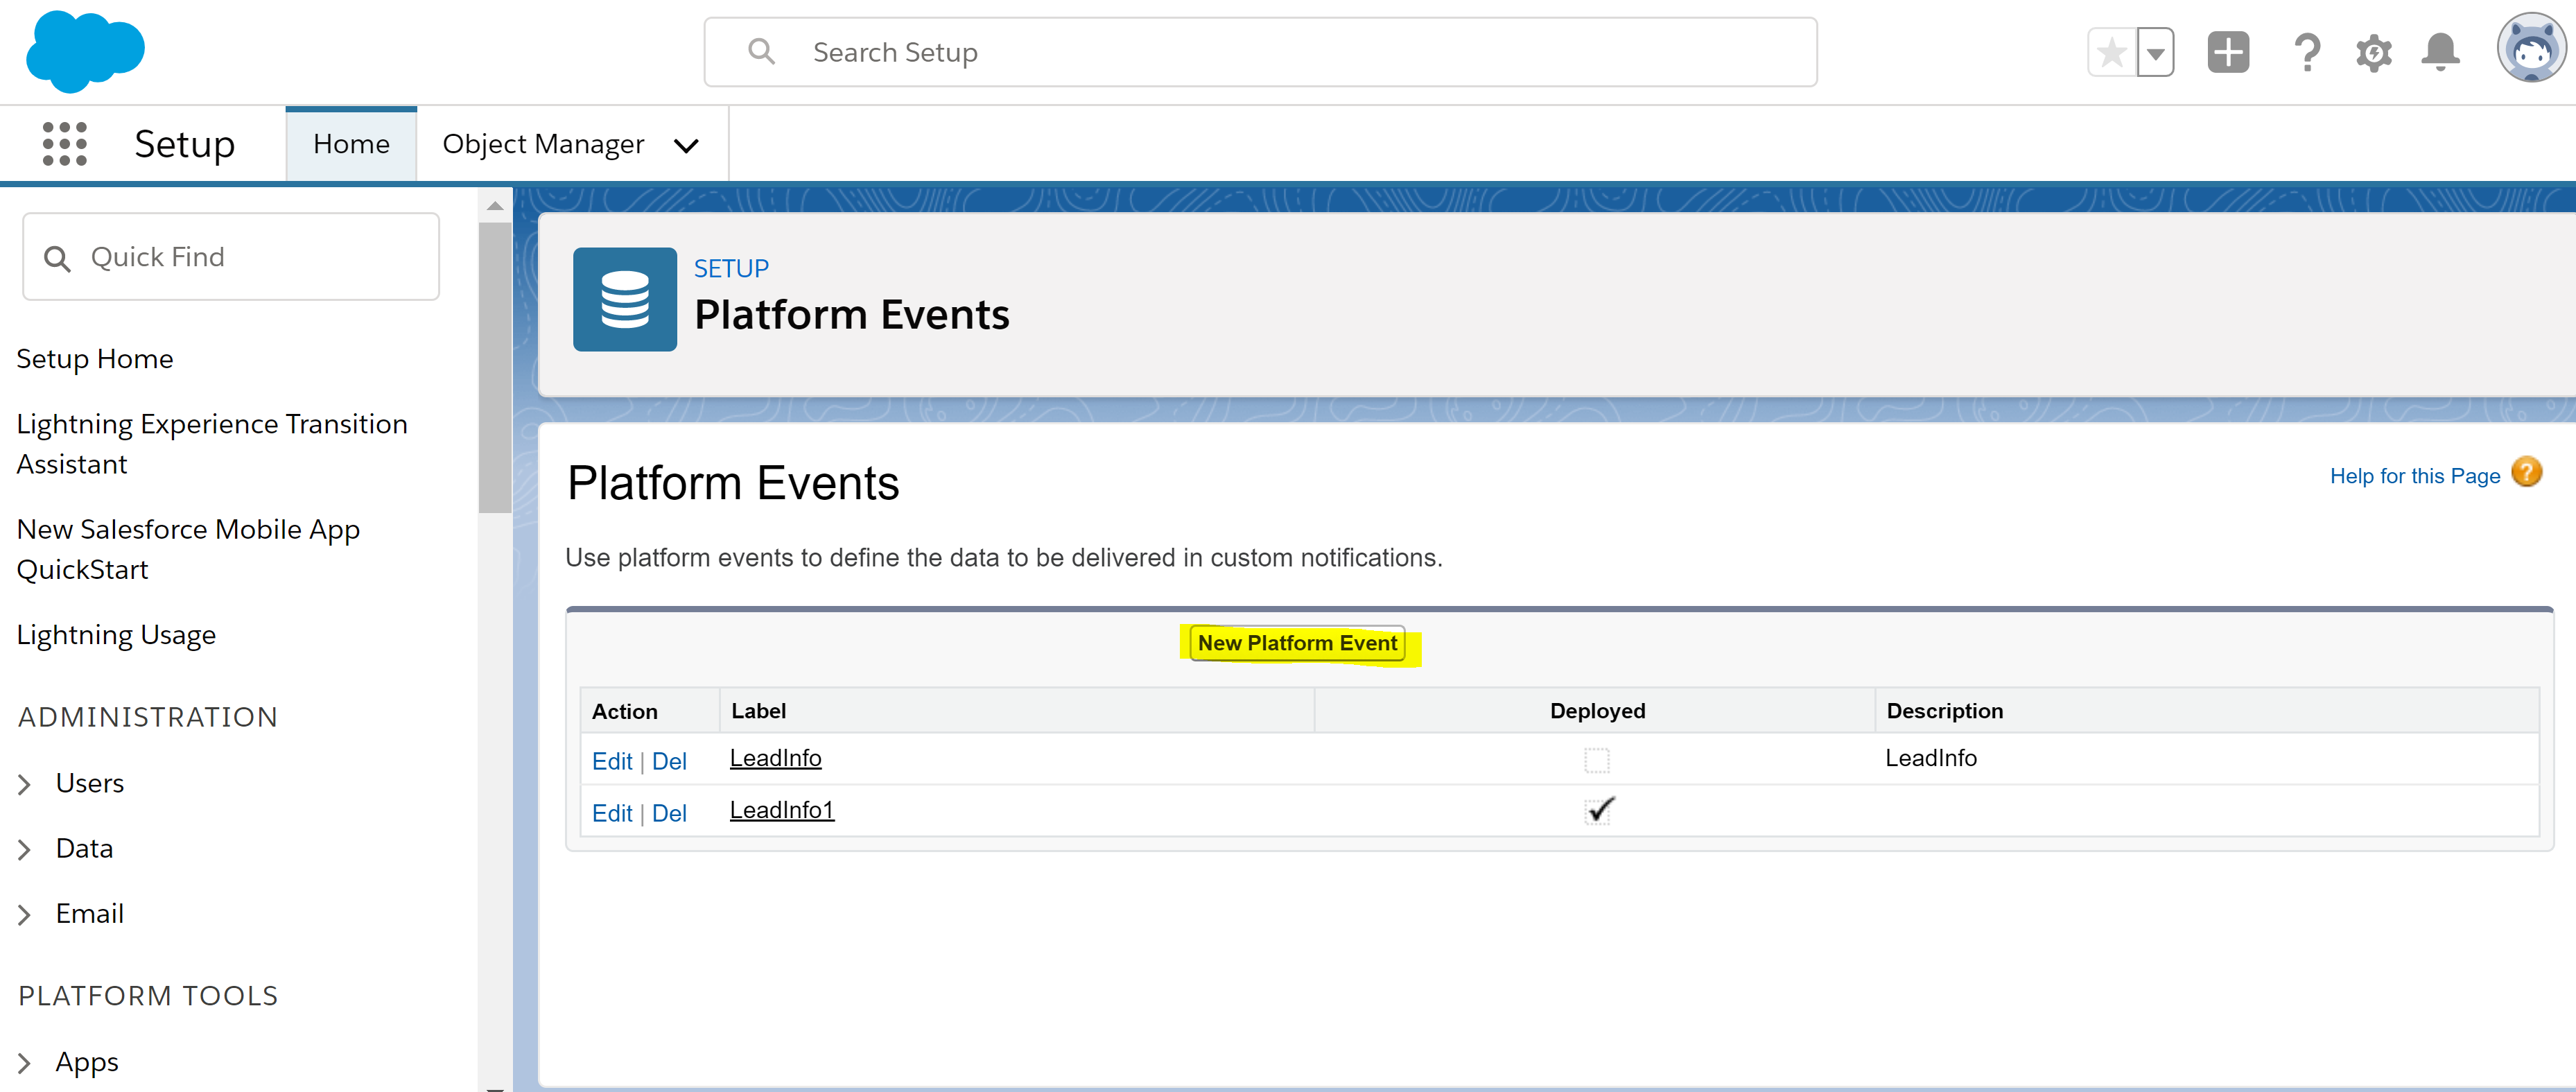Open Help for this Page link

point(2414,476)
